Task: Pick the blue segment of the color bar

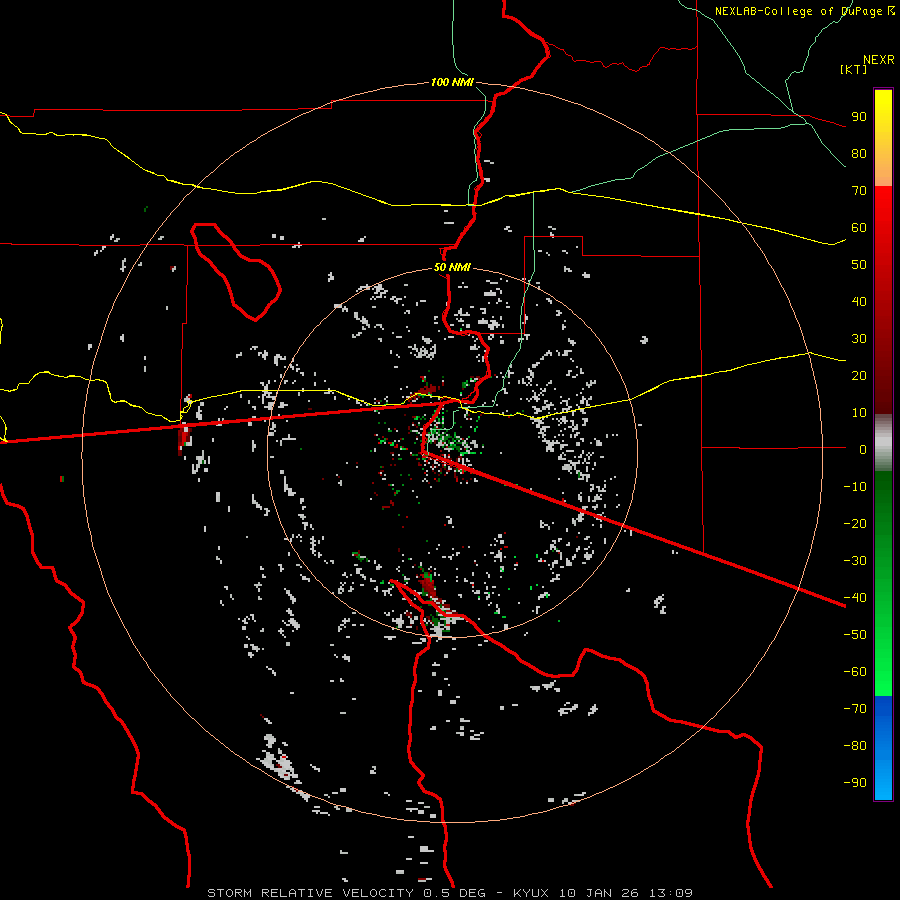Action: 883,748
